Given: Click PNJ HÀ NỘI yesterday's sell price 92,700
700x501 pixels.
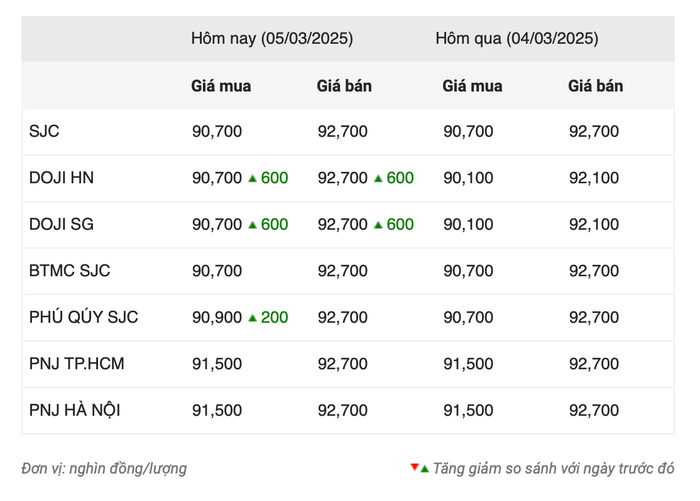Looking at the screenshot, I should coord(594,410).
